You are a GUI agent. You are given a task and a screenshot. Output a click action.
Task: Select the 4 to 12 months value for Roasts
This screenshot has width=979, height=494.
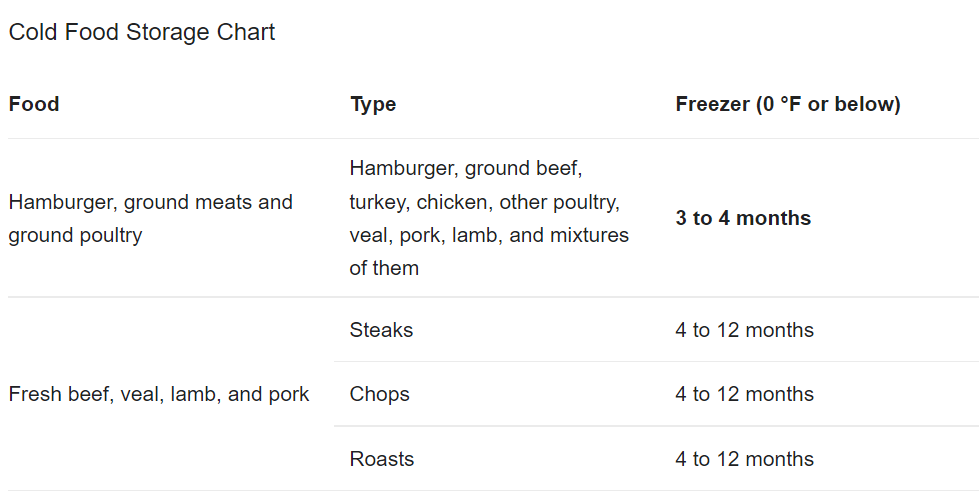coord(744,459)
